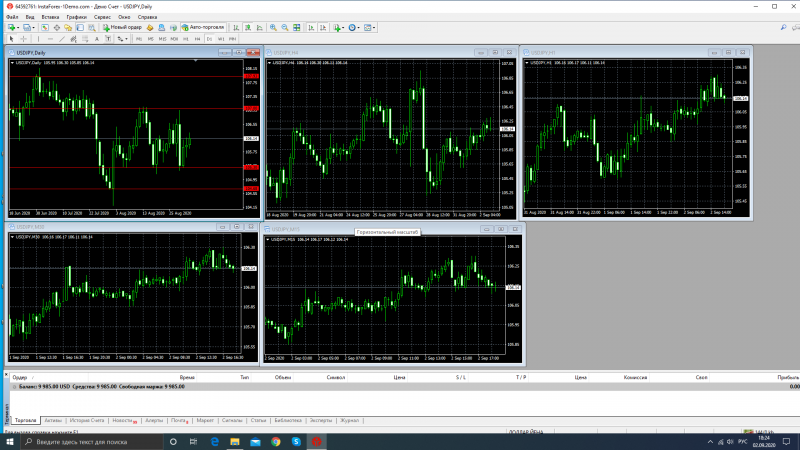The image size is (800, 450).
Task: Open the Файл menu
Action: pyautogui.click(x=12, y=17)
